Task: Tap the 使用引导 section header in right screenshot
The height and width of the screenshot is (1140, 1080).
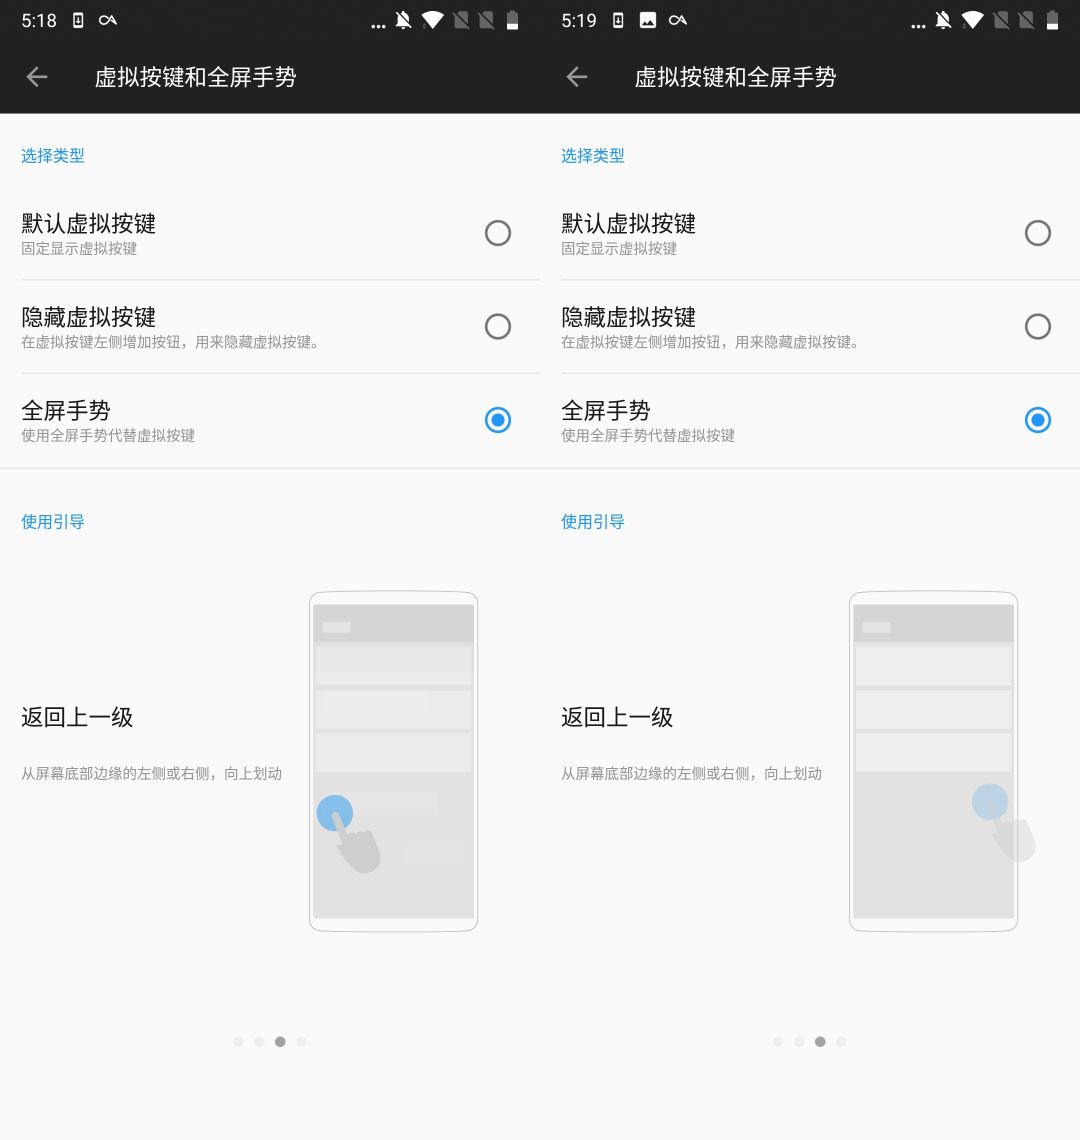Action: [592, 521]
